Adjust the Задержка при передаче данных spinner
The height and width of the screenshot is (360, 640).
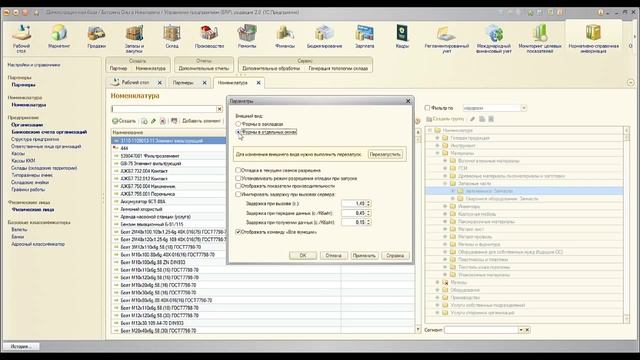click(x=369, y=213)
